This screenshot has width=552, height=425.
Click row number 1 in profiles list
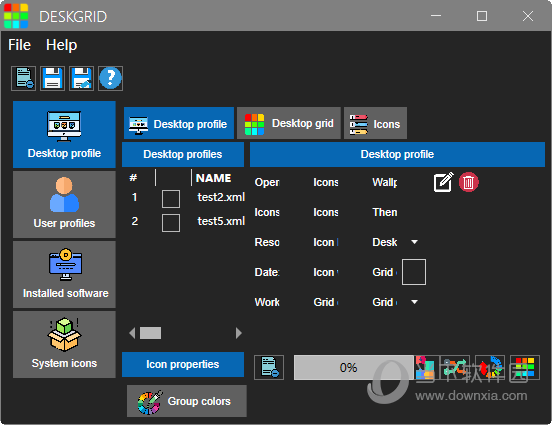tap(134, 197)
